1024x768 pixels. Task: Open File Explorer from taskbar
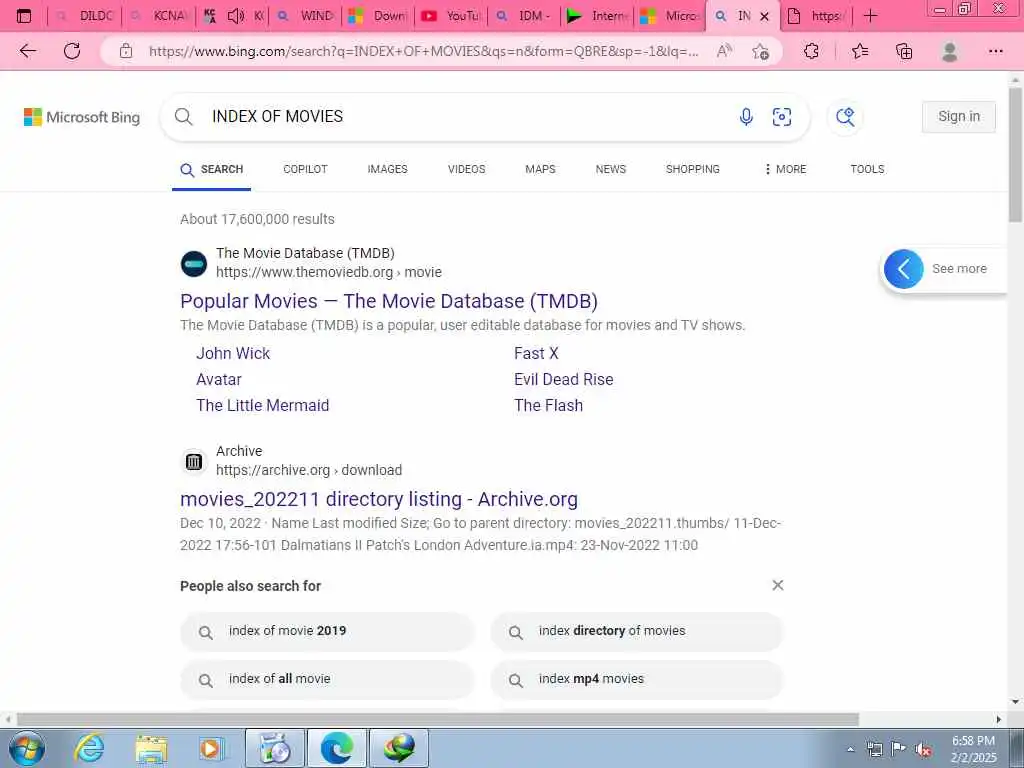pyautogui.click(x=152, y=748)
